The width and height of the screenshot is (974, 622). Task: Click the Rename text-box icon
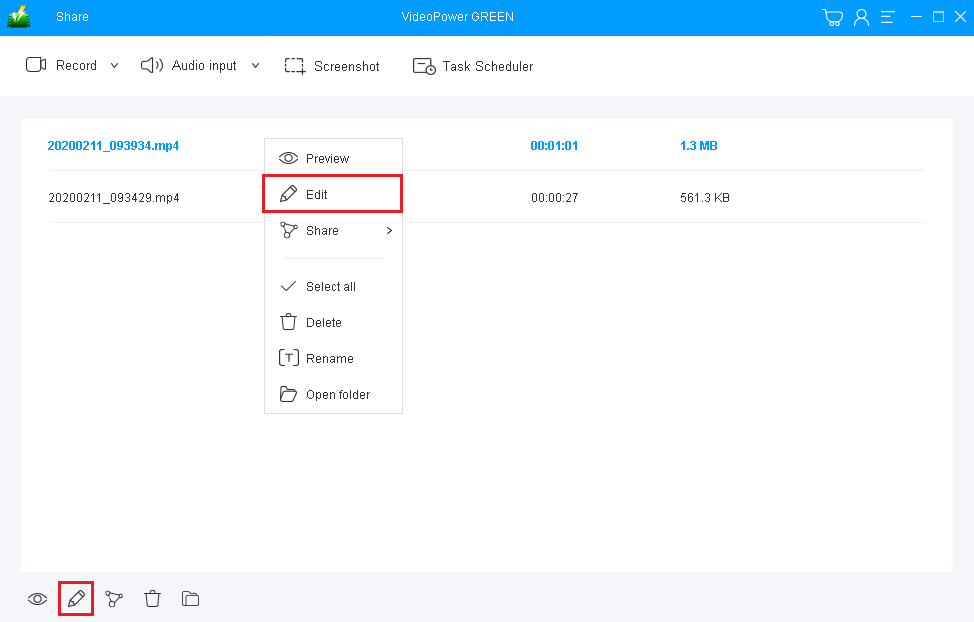click(x=289, y=358)
